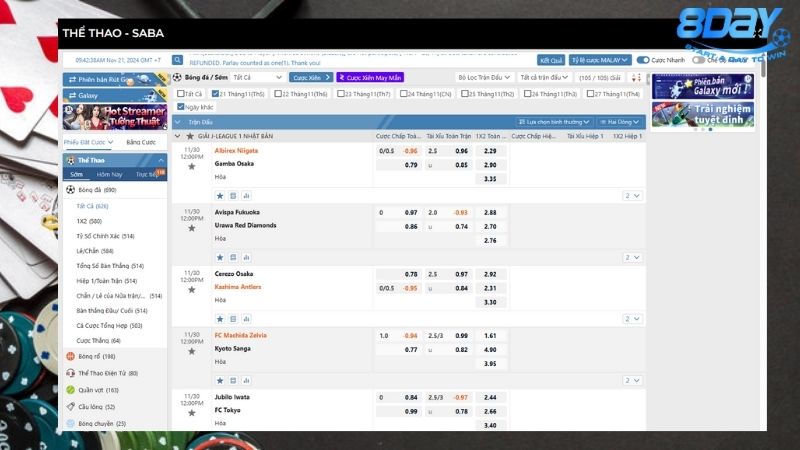Image resolution: width=800 pixels, height=450 pixels.
Task: Select 1X2 (580) market link
Action: pyautogui.click(x=89, y=221)
